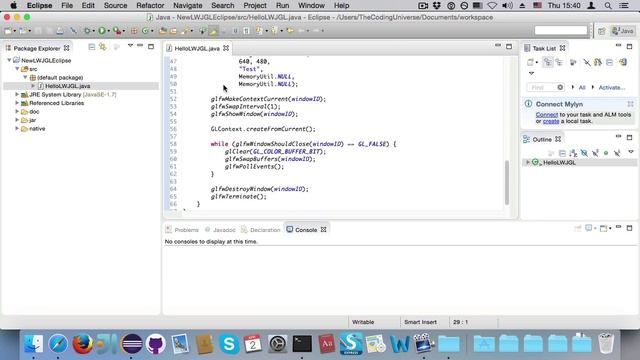Click Sort icon in Outline toolbar
This screenshot has height=360, width=640.
click(573, 153)
